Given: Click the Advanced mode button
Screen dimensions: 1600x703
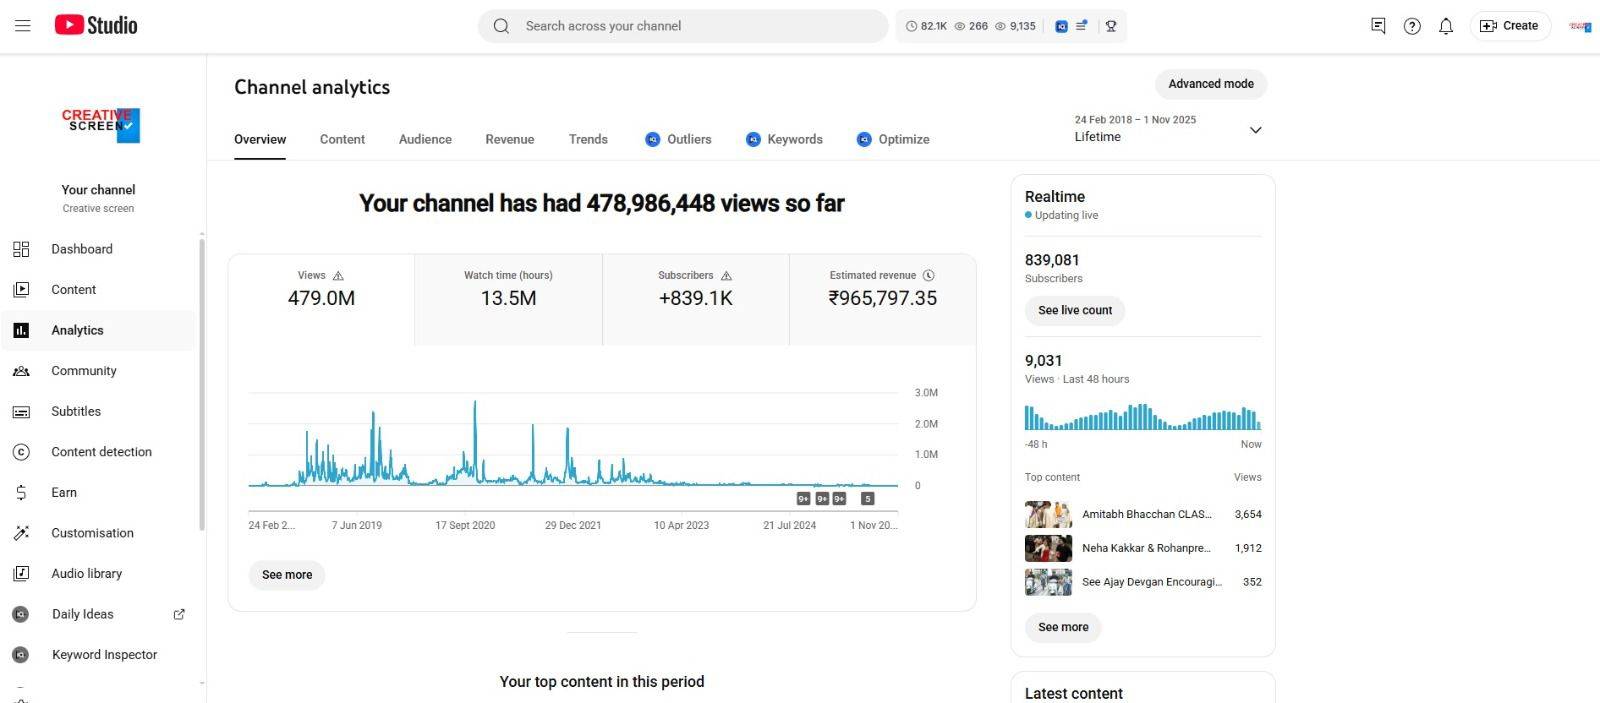Looking at the screenshot, I should [1210, 84].
